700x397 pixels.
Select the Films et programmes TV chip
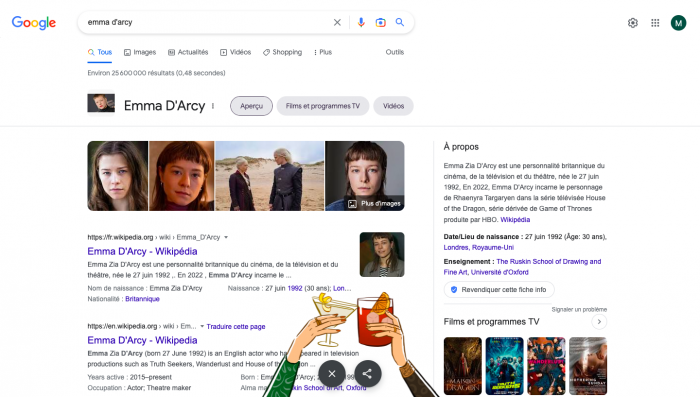323,106
